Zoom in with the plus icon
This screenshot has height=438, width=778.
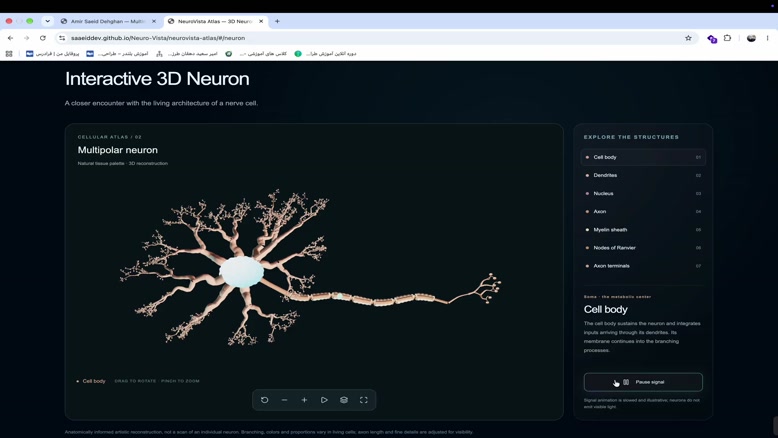304,400
